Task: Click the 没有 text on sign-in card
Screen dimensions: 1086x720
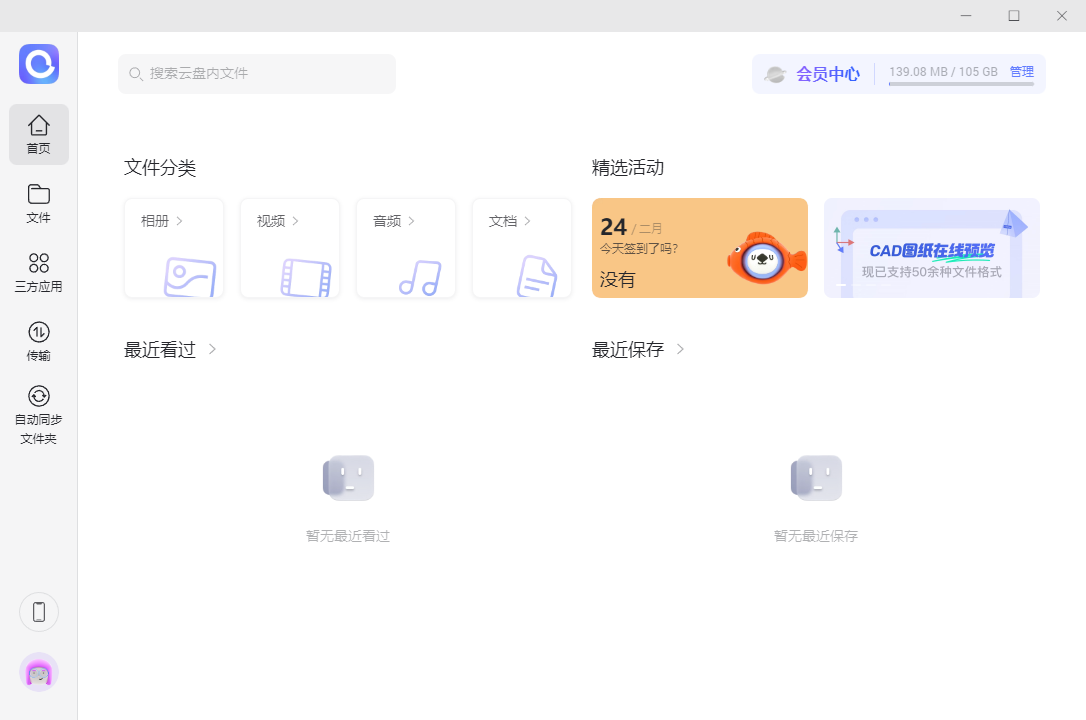Action: pos(617,280)
